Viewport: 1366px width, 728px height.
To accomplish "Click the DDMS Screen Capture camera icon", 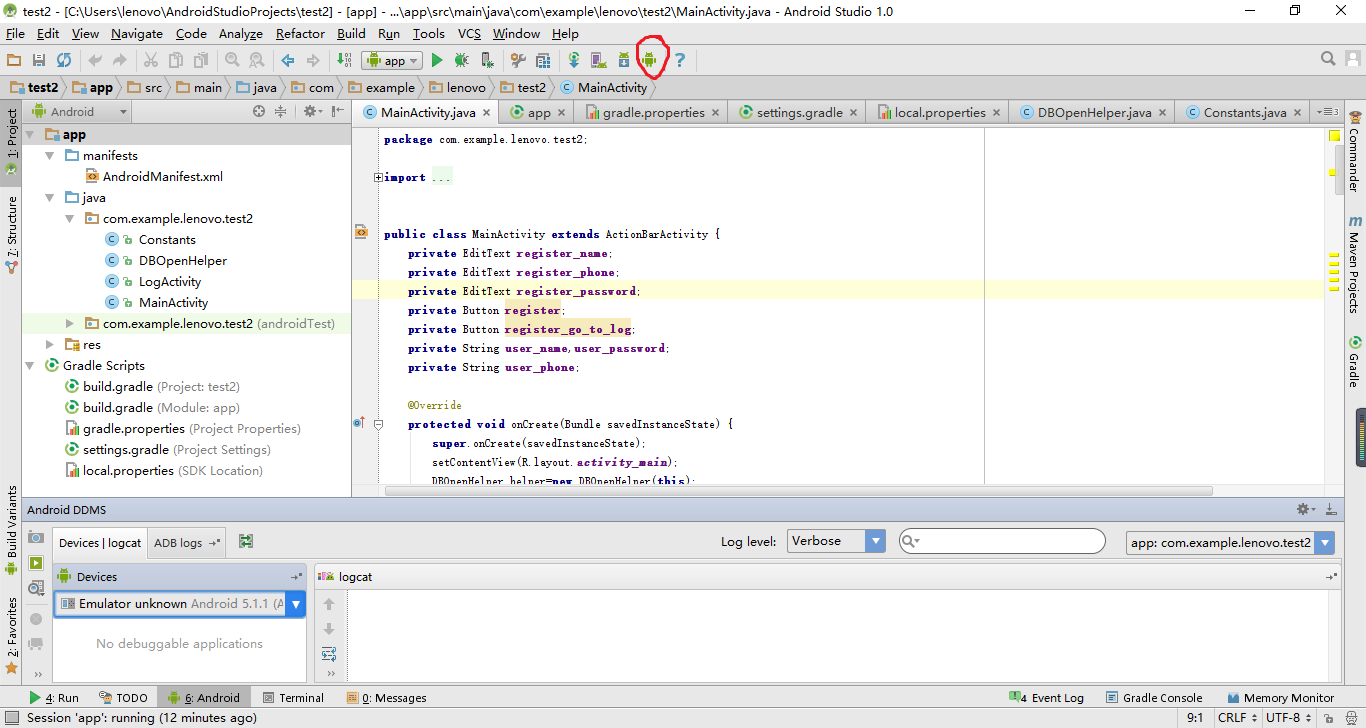I will (x=36, y=537).
